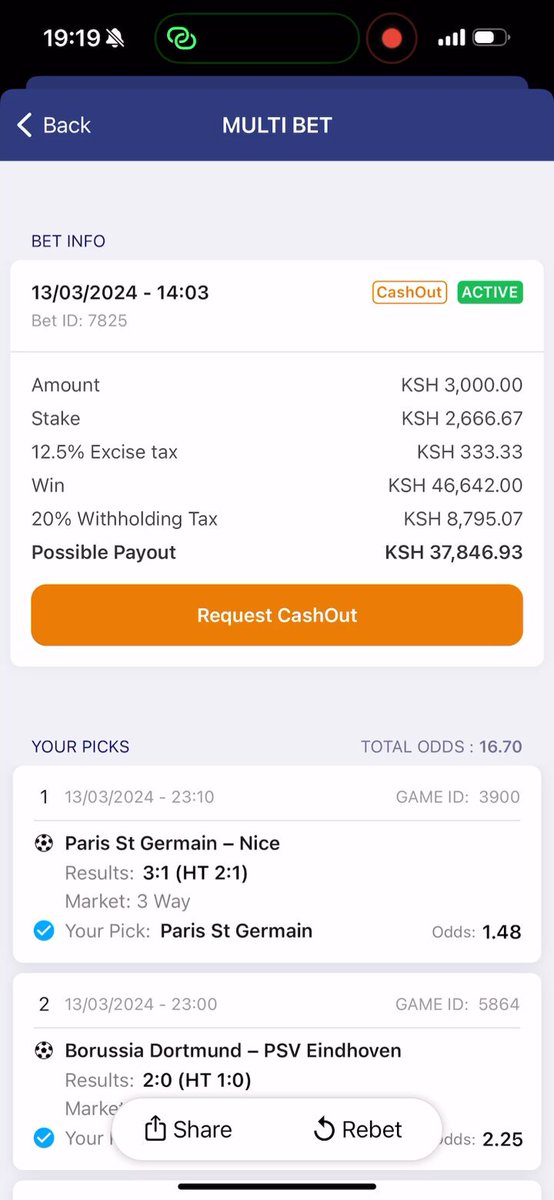Tap the Rebet circular arrow icon
The height and width of the screenshot is (1200, 554).
pyautogui.click(x=324, y=1130)
